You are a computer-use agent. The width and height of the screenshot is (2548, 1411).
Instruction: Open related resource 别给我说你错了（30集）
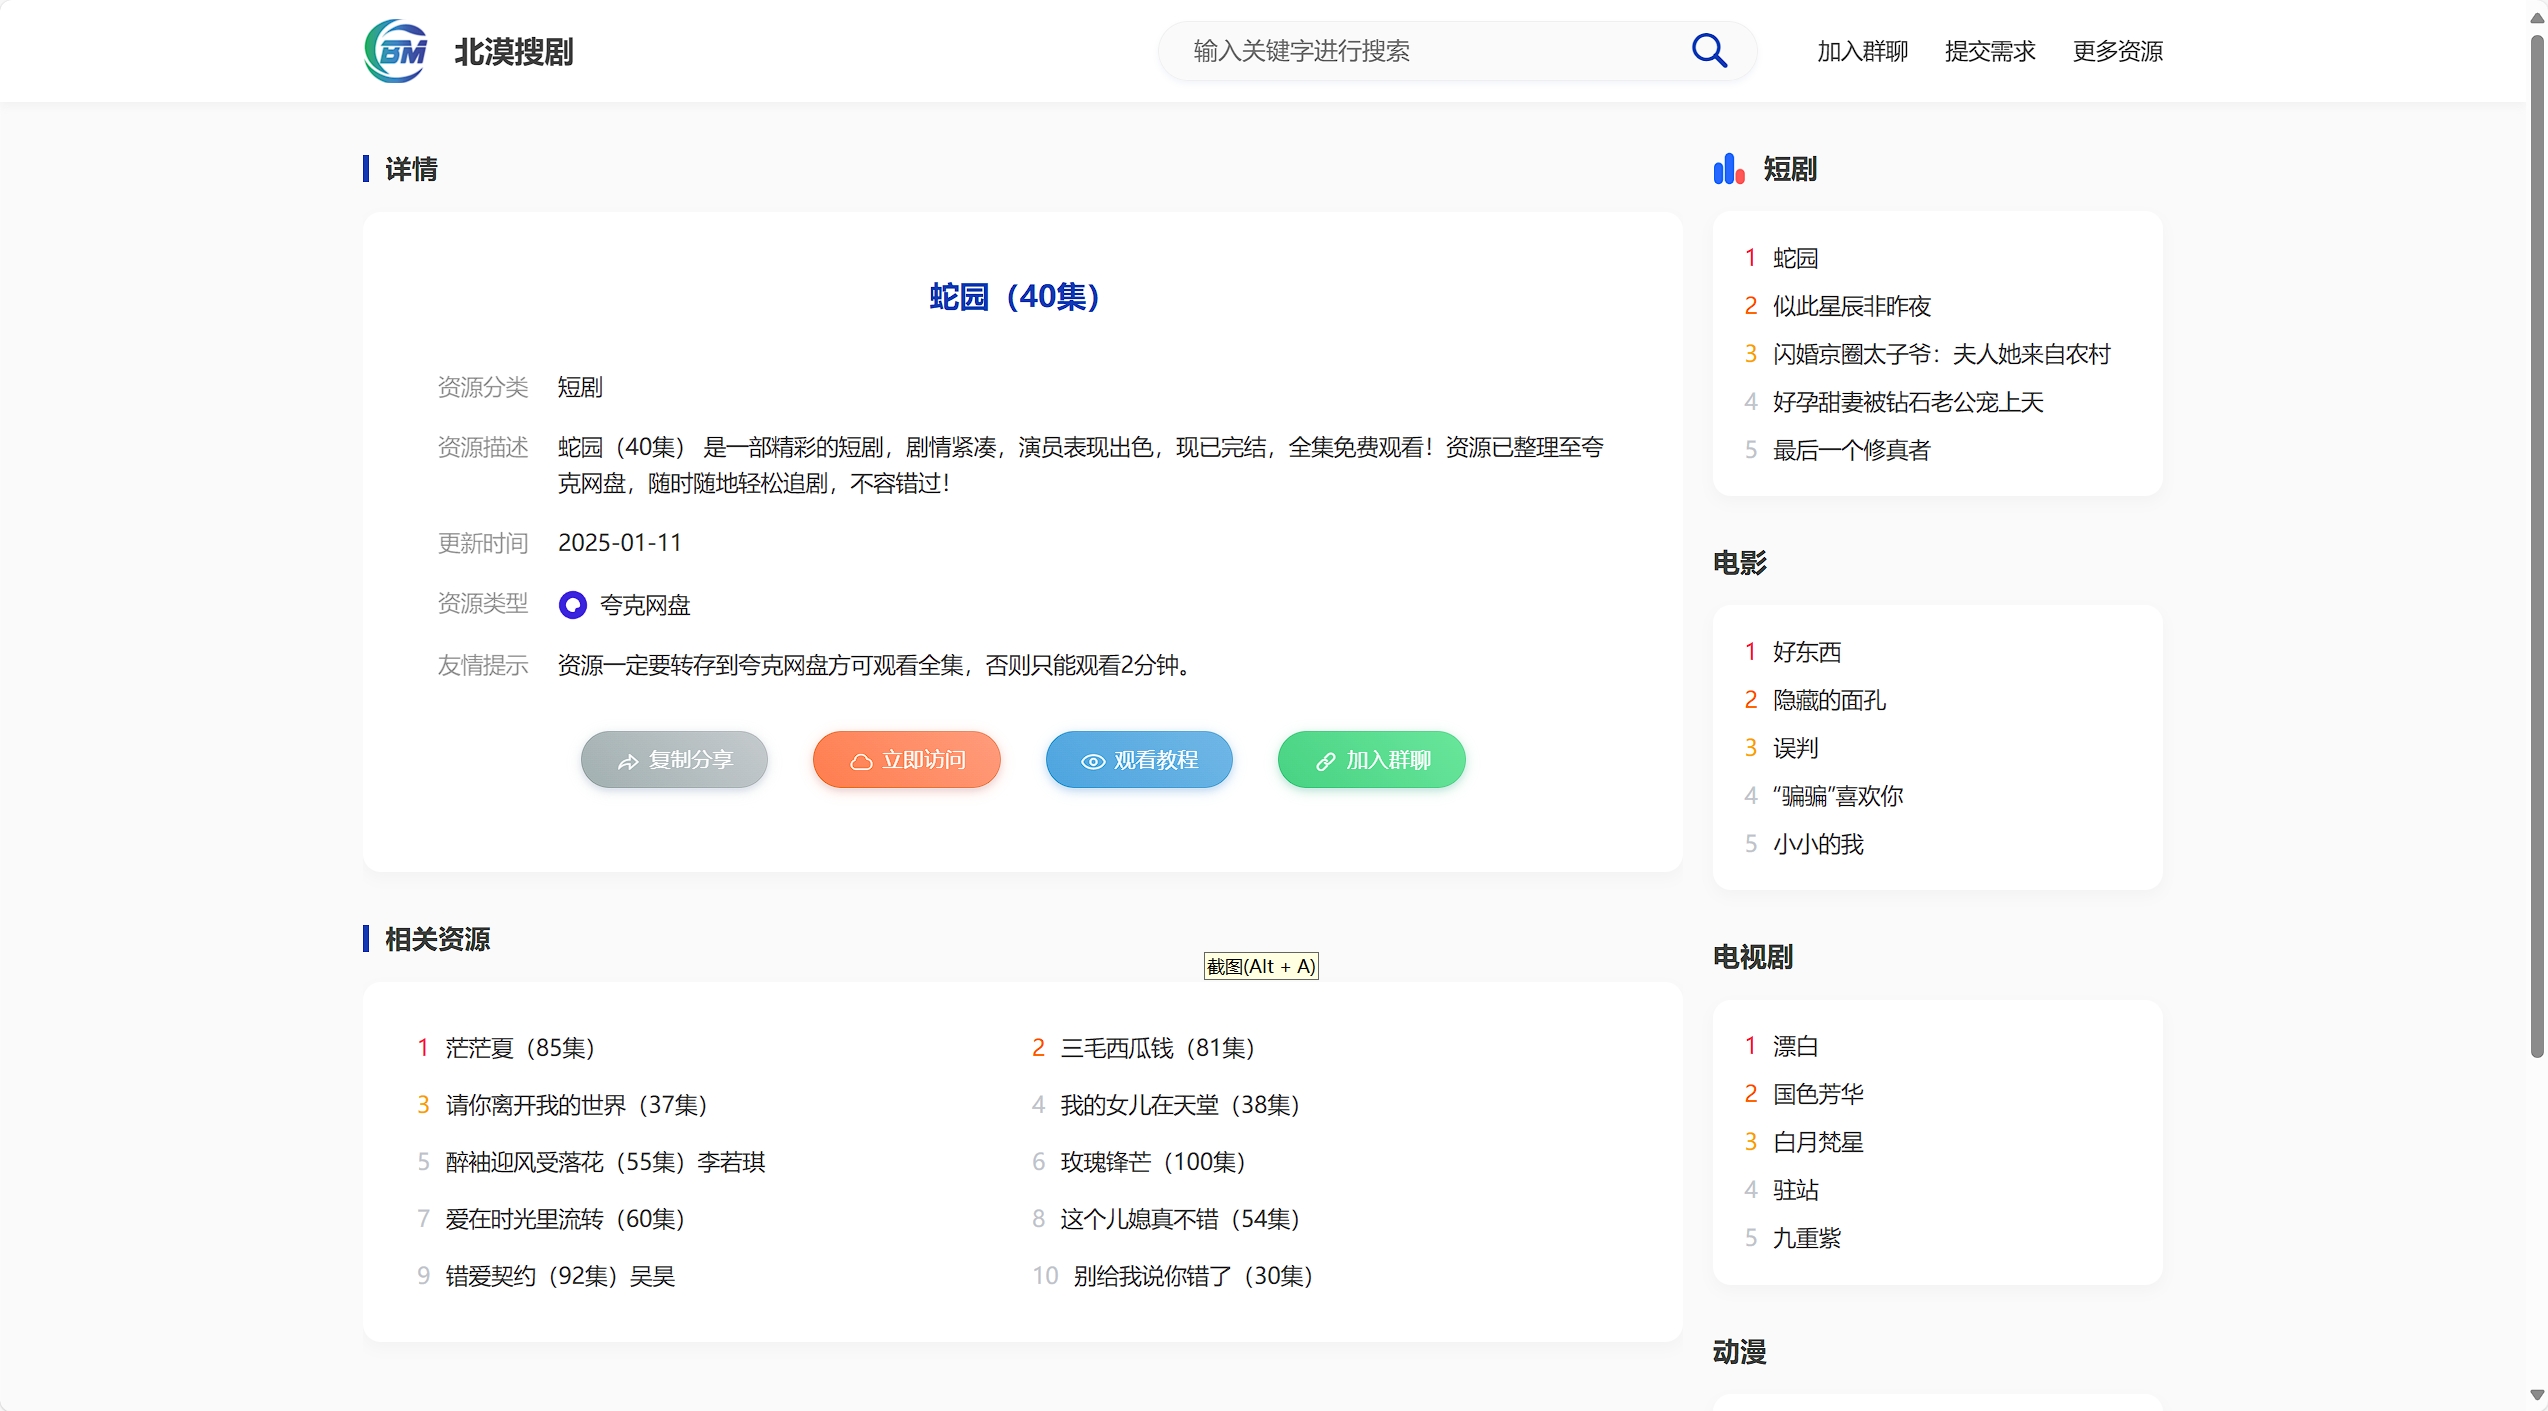coord(1194,1276)
